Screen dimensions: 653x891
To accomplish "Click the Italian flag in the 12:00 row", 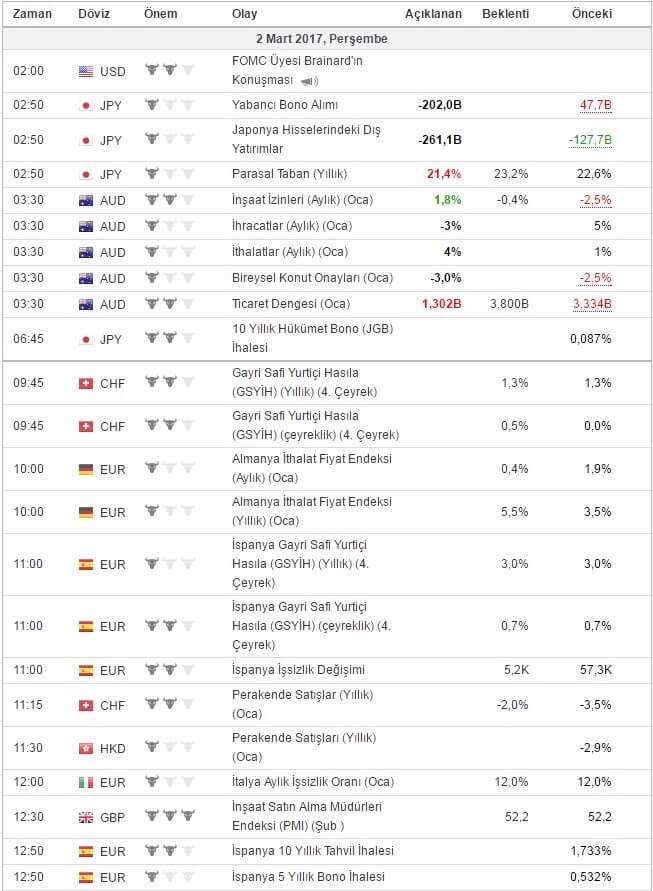I will (x=86, y=782).
